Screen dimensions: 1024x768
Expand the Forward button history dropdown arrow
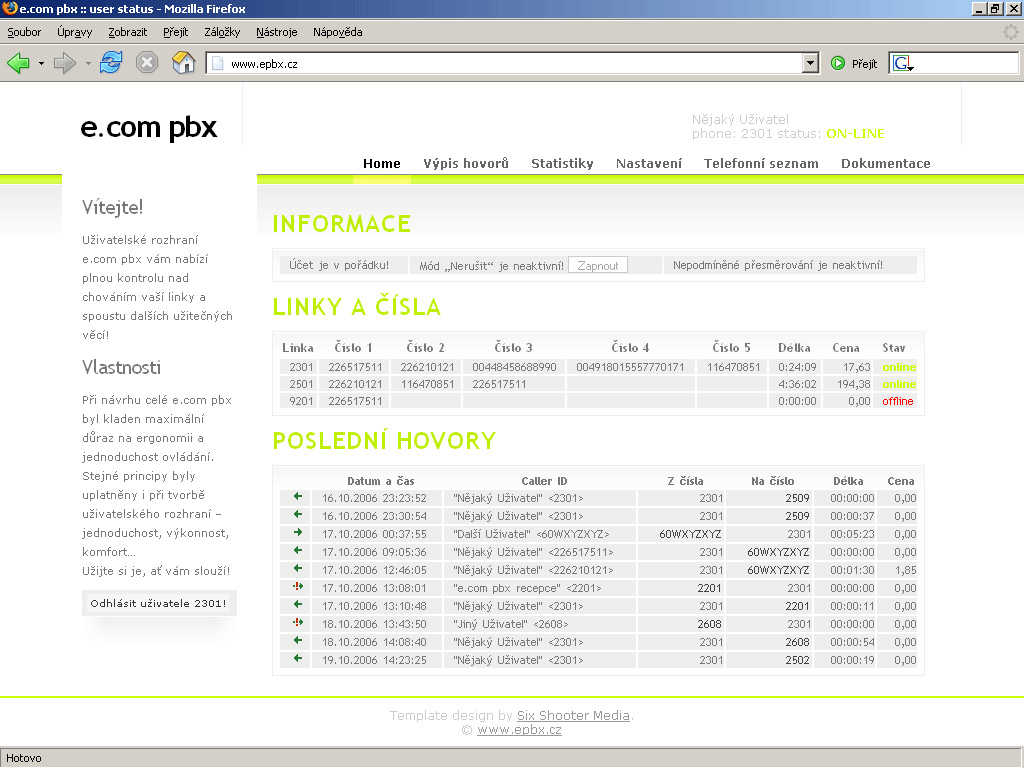(88, 63)
